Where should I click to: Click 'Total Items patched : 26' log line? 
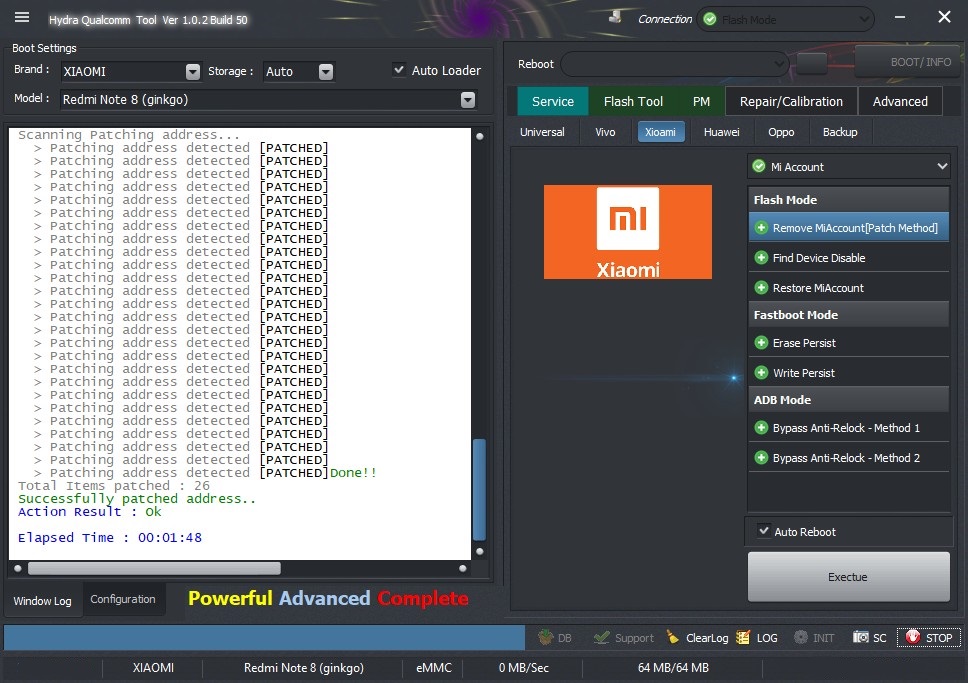coord(114,485)
